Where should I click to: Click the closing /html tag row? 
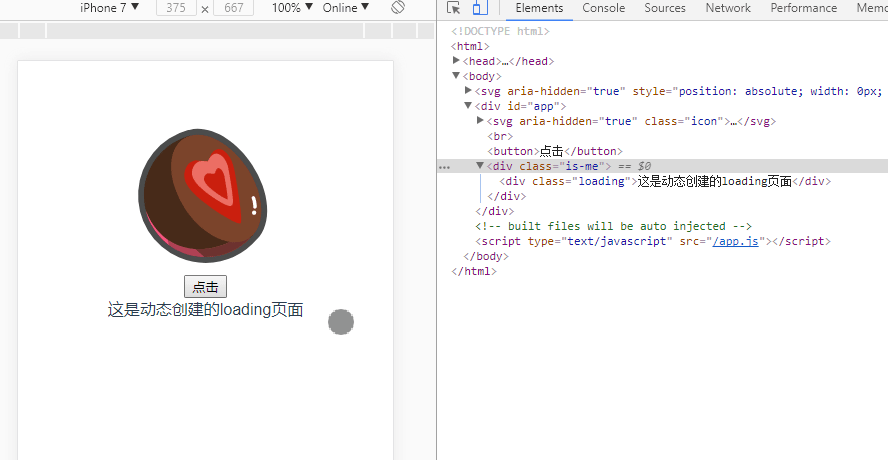pyautogui.click(x=474, y=271)
